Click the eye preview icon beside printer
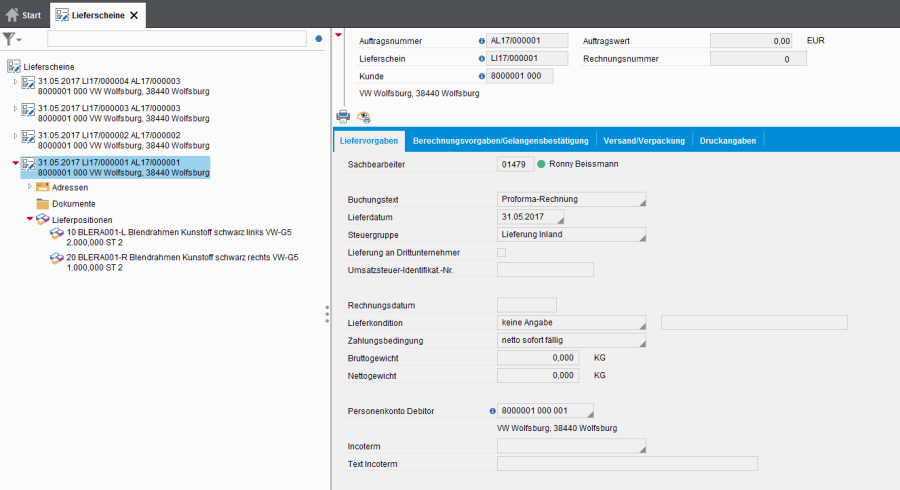Viewport: 900px width, 490px height. [364, 116]
